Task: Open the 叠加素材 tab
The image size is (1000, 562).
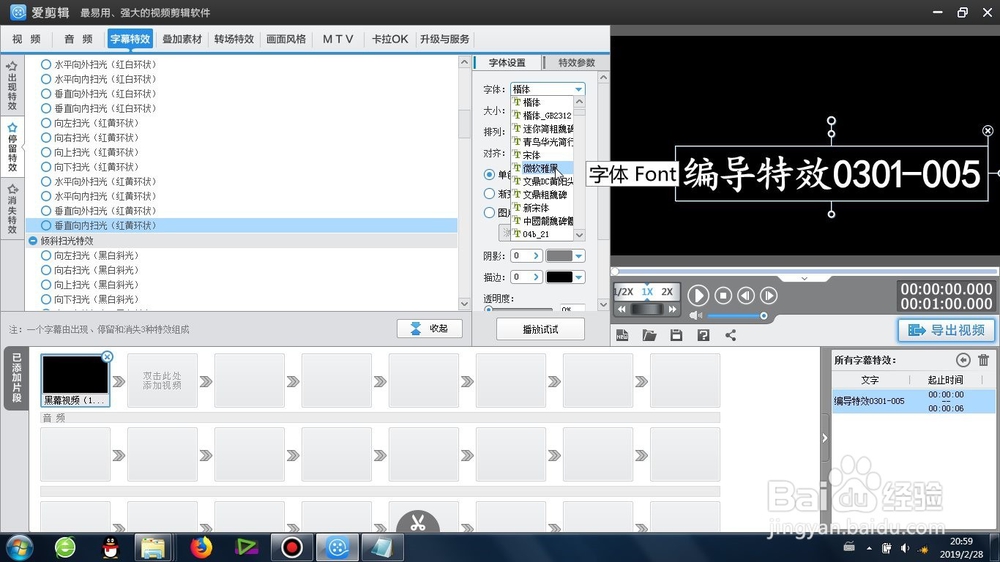Action: coord(182,39)
